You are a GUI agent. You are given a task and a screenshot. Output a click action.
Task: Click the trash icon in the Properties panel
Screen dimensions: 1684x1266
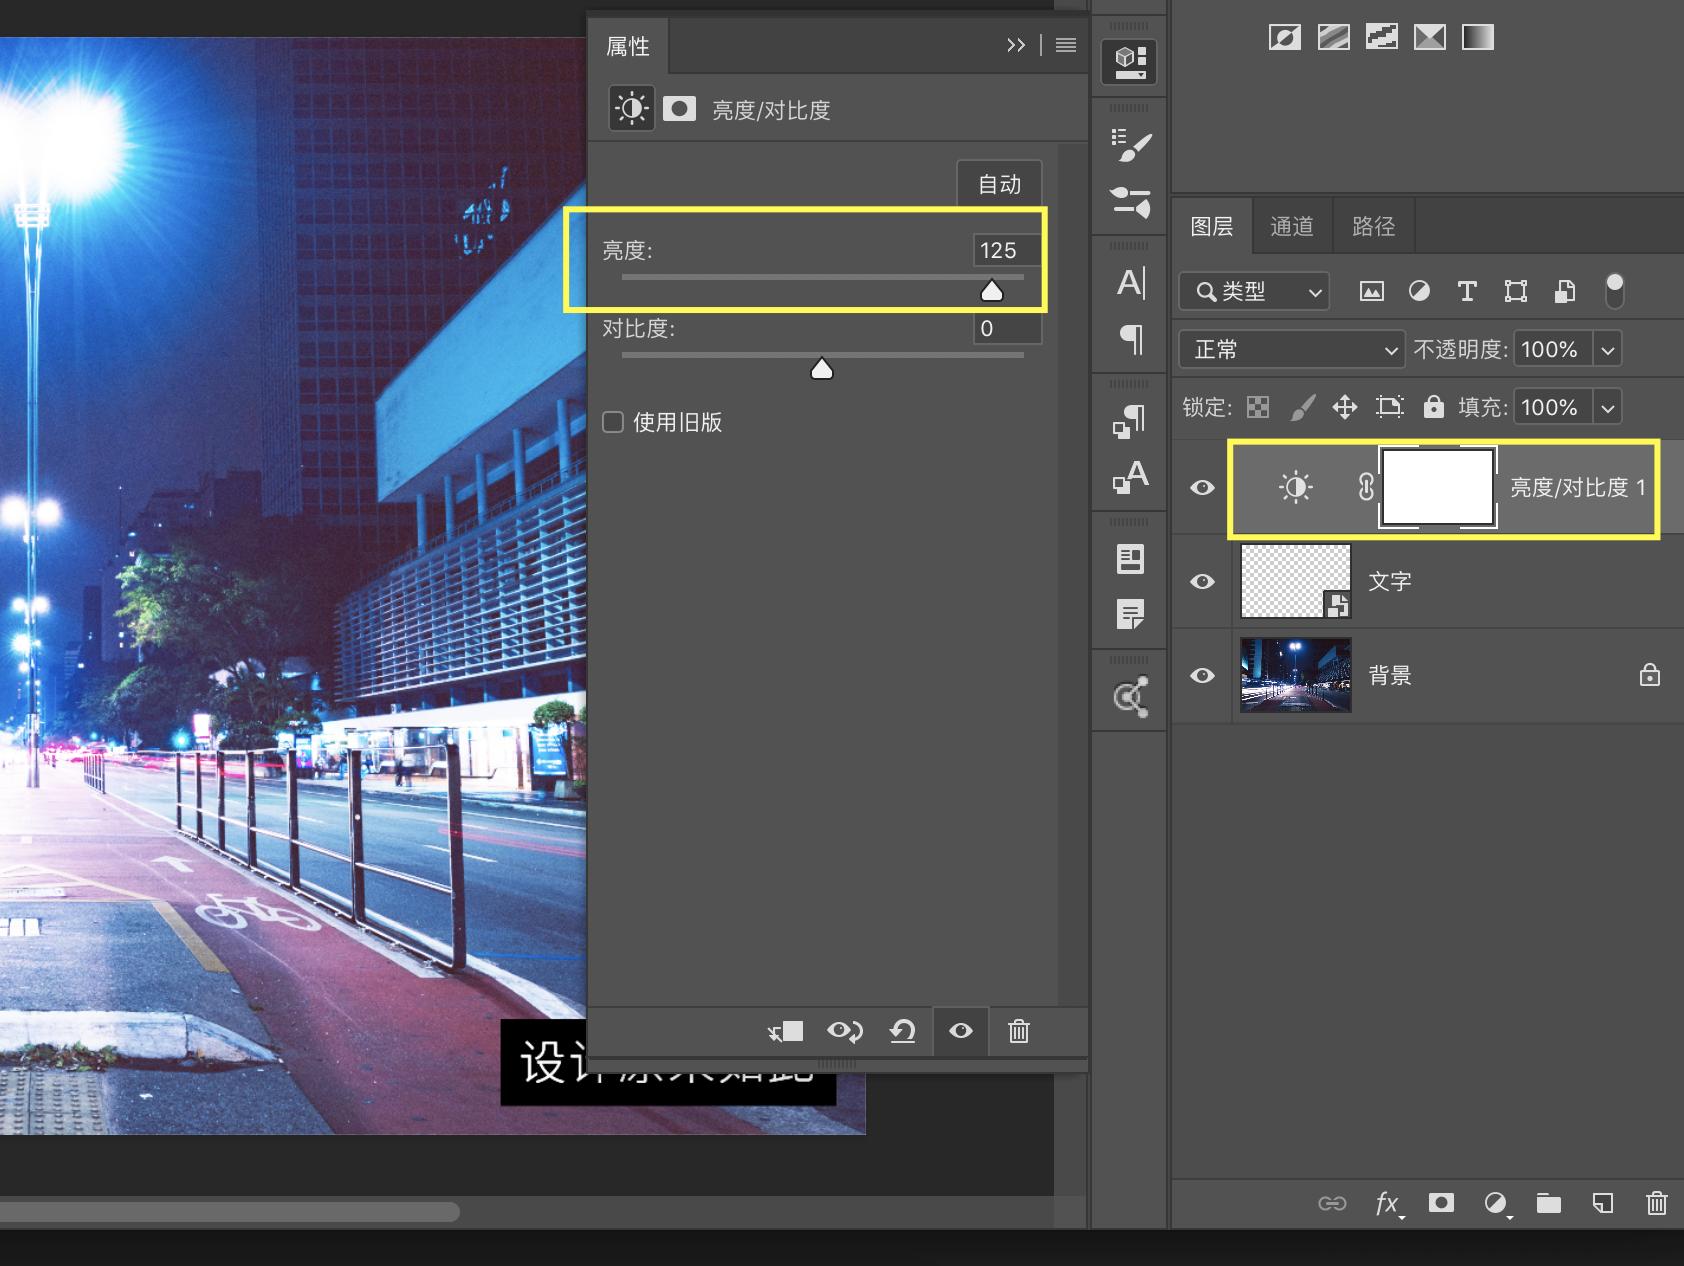(1018, 1031)
